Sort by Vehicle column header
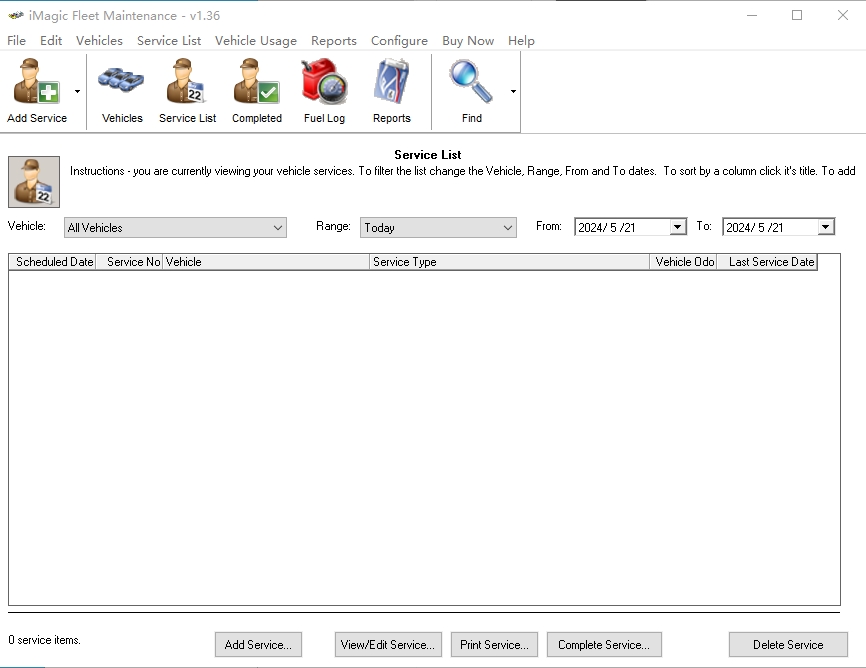The height and width of the screenshot is (668, 866). (266, 262)
